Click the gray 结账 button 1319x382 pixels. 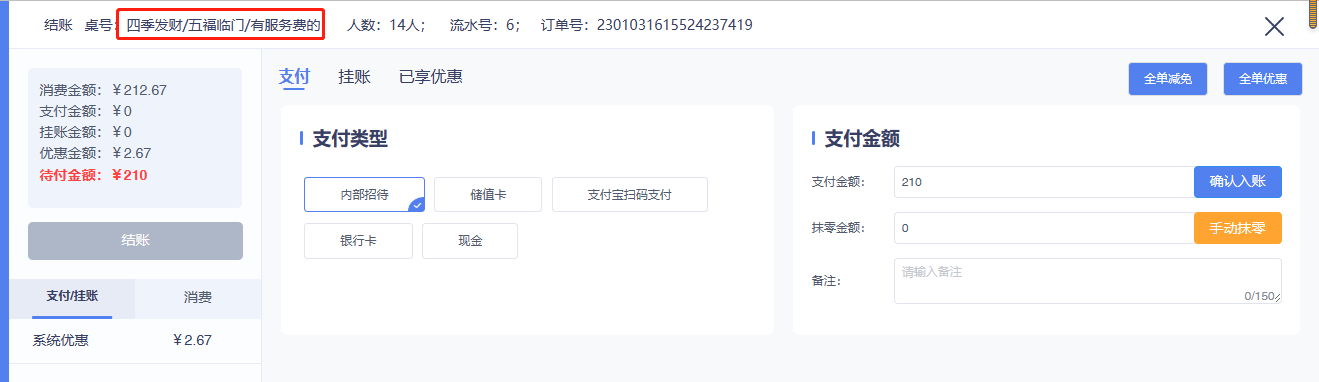[x=136, y=241]
